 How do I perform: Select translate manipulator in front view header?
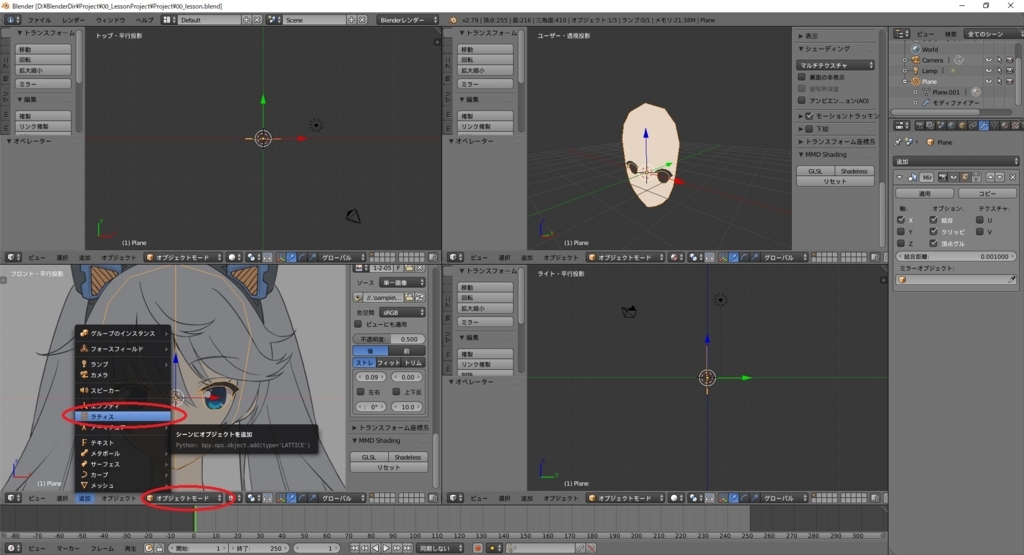click(291, 498)
